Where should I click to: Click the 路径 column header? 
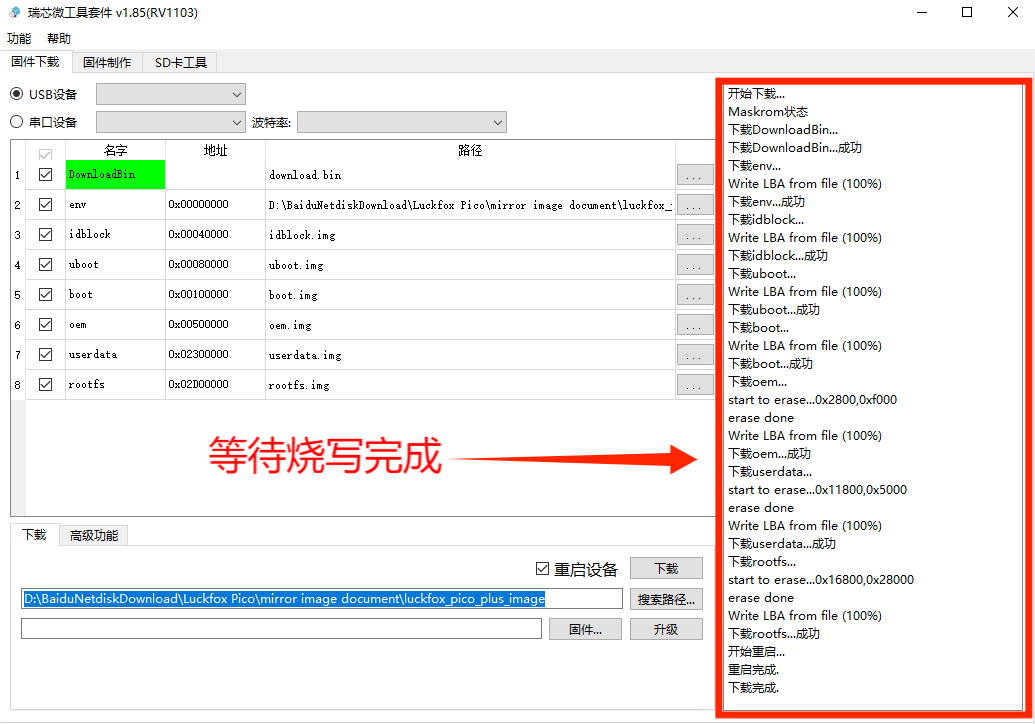pyautogui.click(x=470, y=150)
